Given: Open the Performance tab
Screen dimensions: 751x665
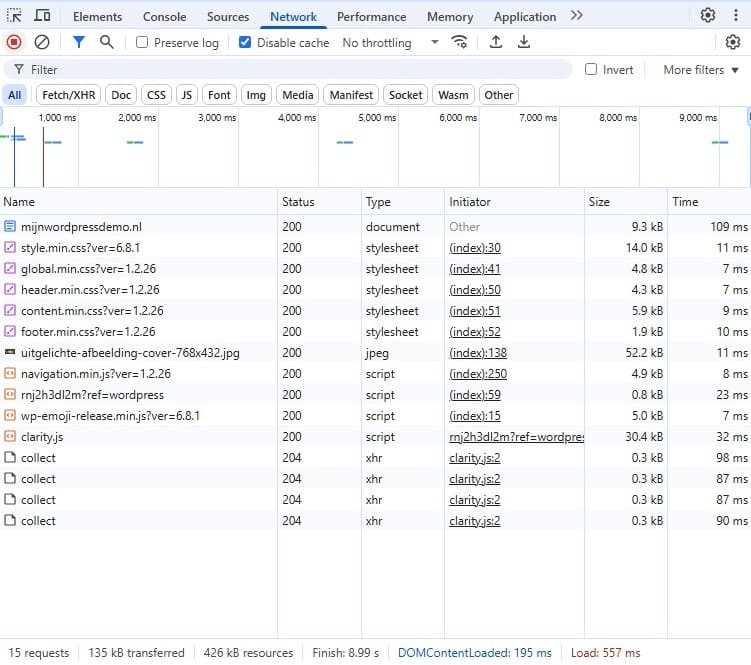Looking at the screenshot, I should coord(371,17).
